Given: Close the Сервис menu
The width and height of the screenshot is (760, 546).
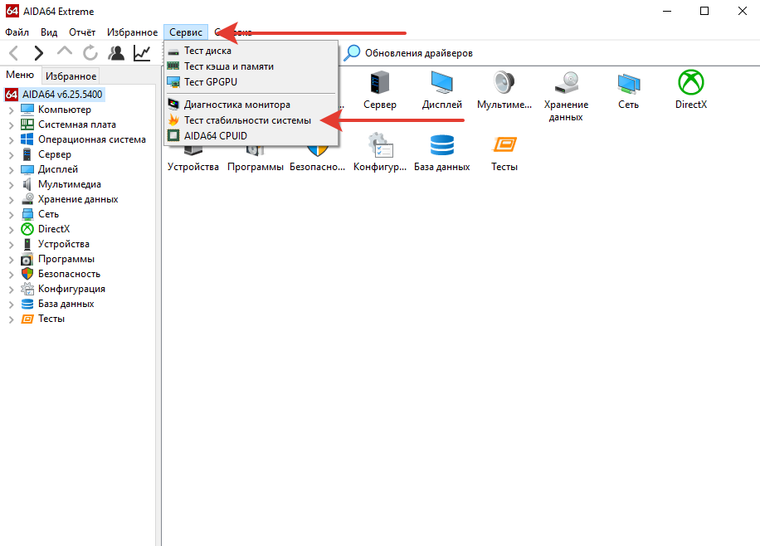Looking at the screenshot, I should tap(186, 32).
